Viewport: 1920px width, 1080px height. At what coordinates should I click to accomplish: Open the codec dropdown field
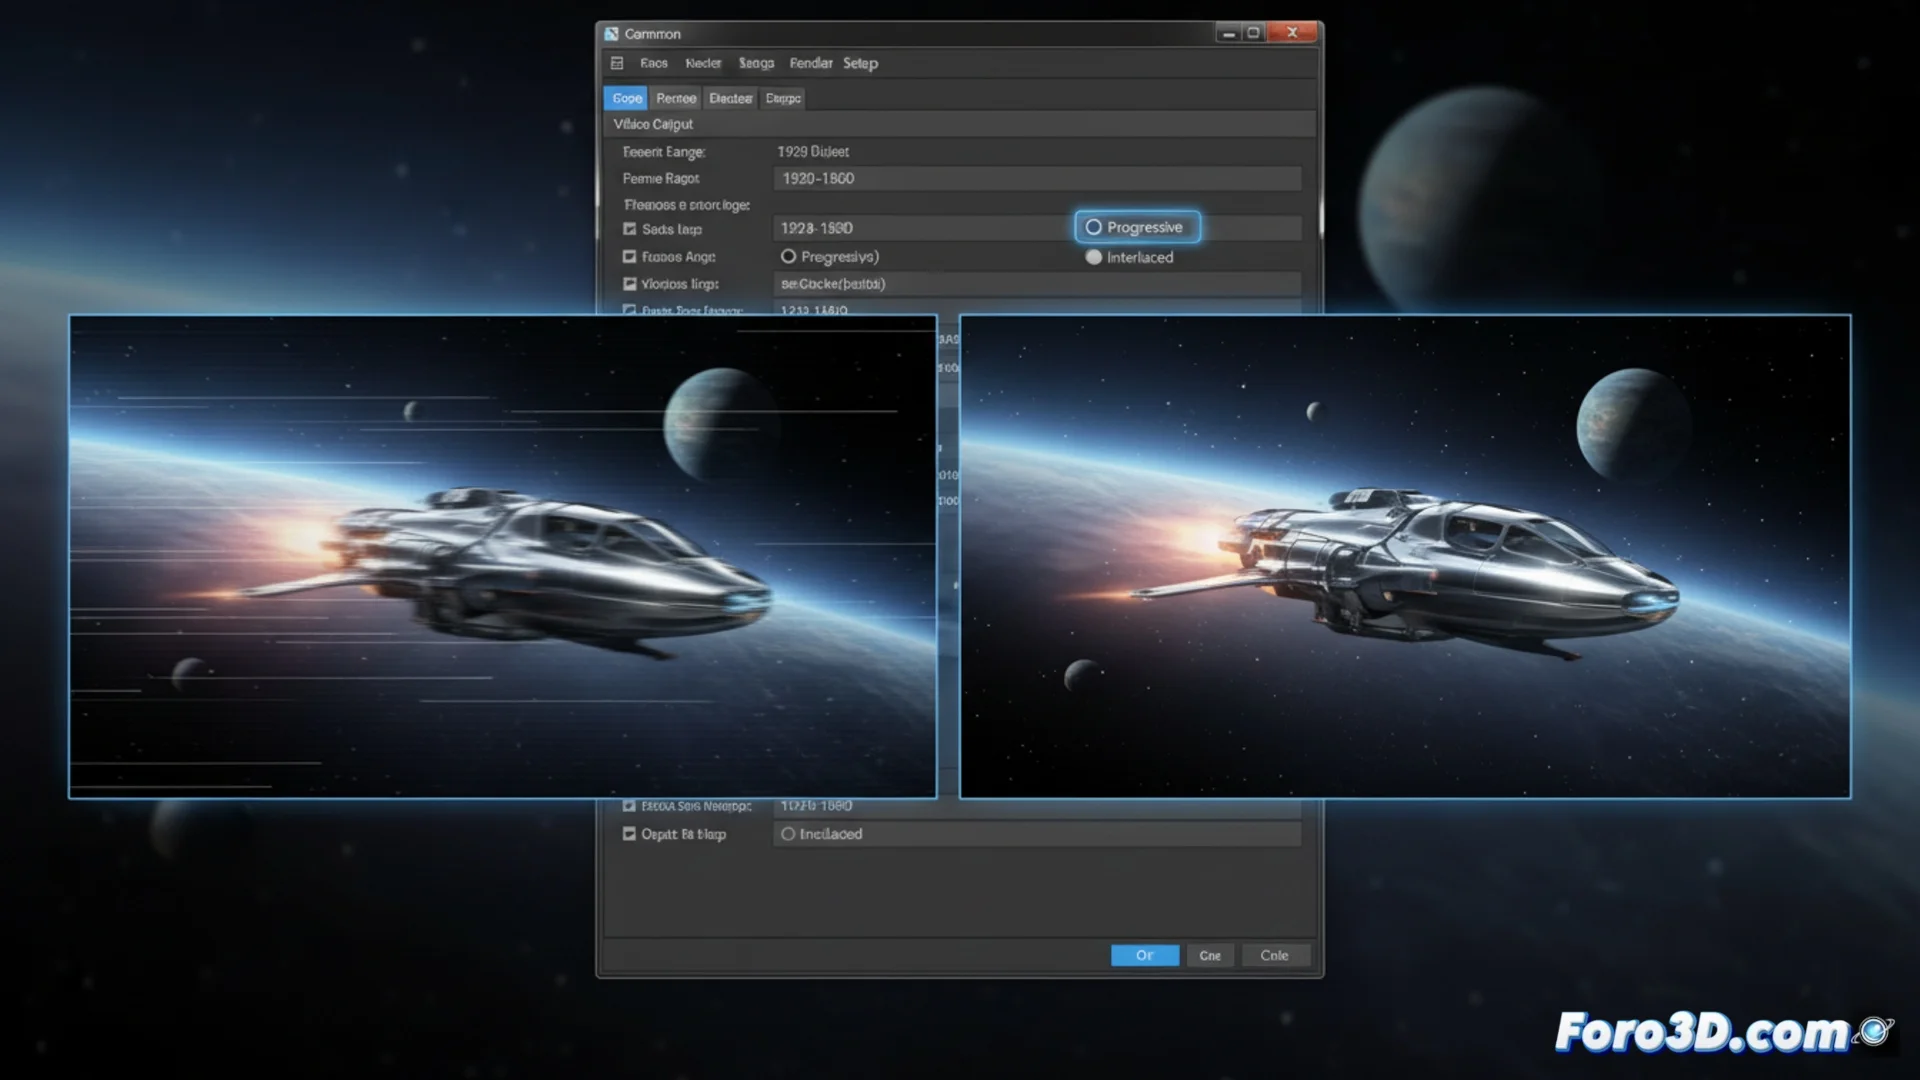click(1037, 284)
